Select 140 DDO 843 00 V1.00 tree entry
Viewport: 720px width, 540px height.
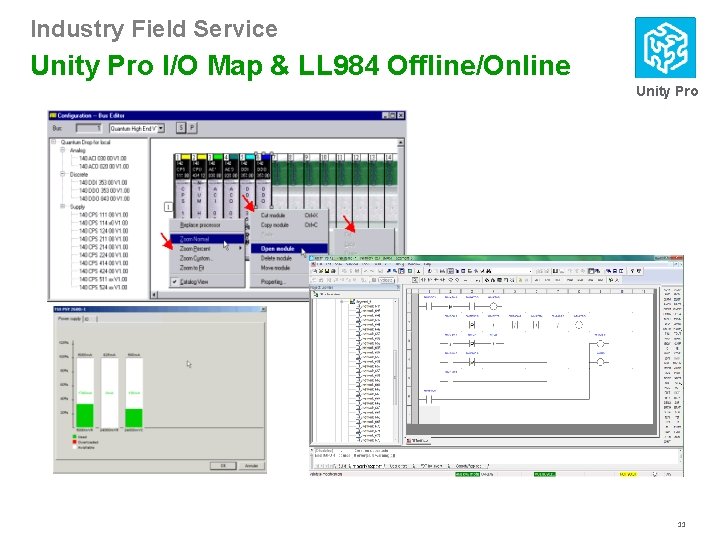coord(104,198)
